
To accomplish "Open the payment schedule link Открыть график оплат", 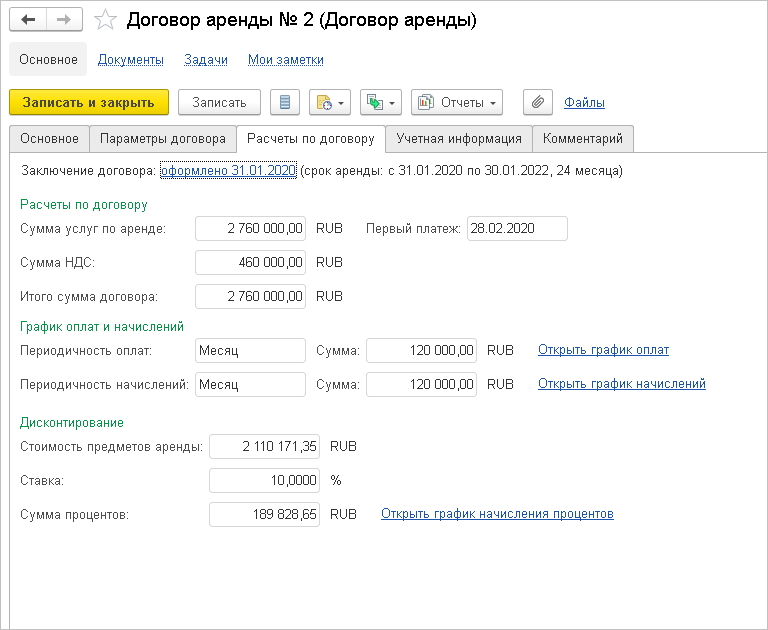I will [603, 350].
